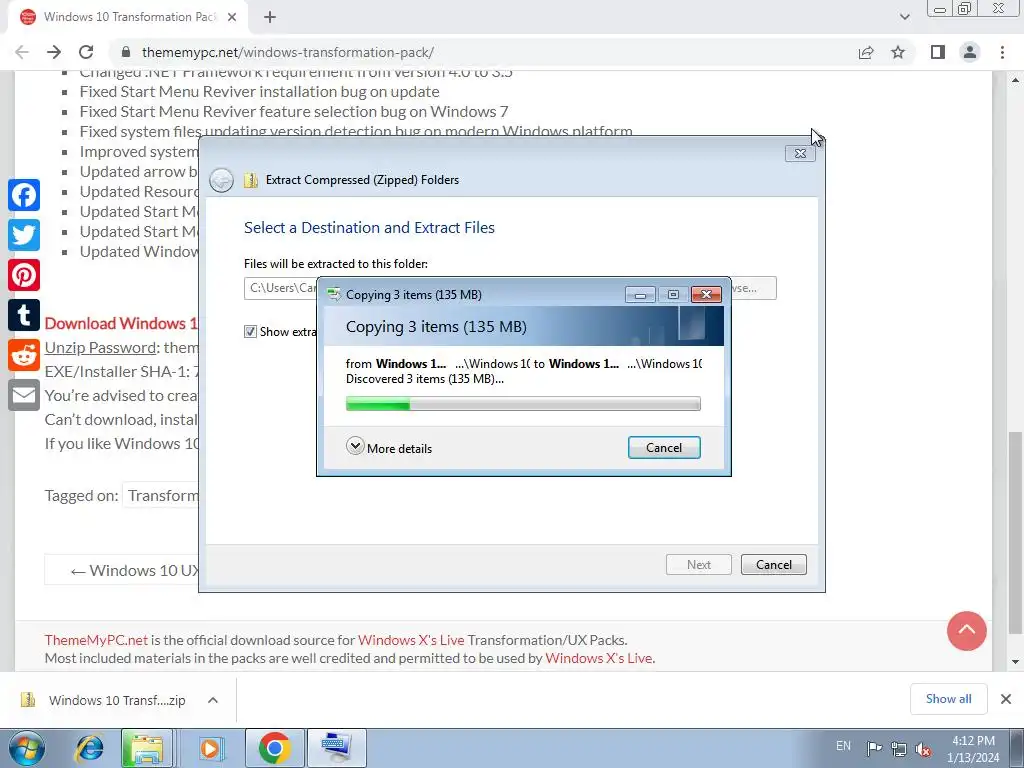
Task: Click the Email share icon
Action: click(24, 395)
